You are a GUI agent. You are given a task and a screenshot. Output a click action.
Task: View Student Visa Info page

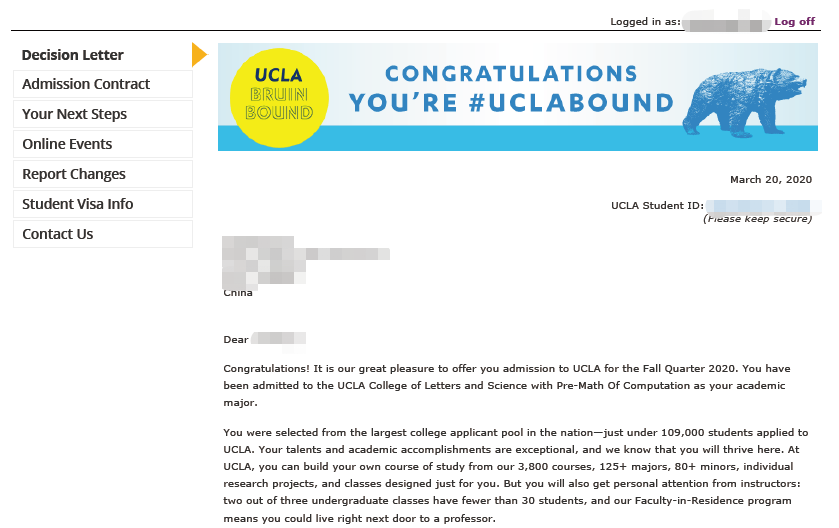[103, 204]
